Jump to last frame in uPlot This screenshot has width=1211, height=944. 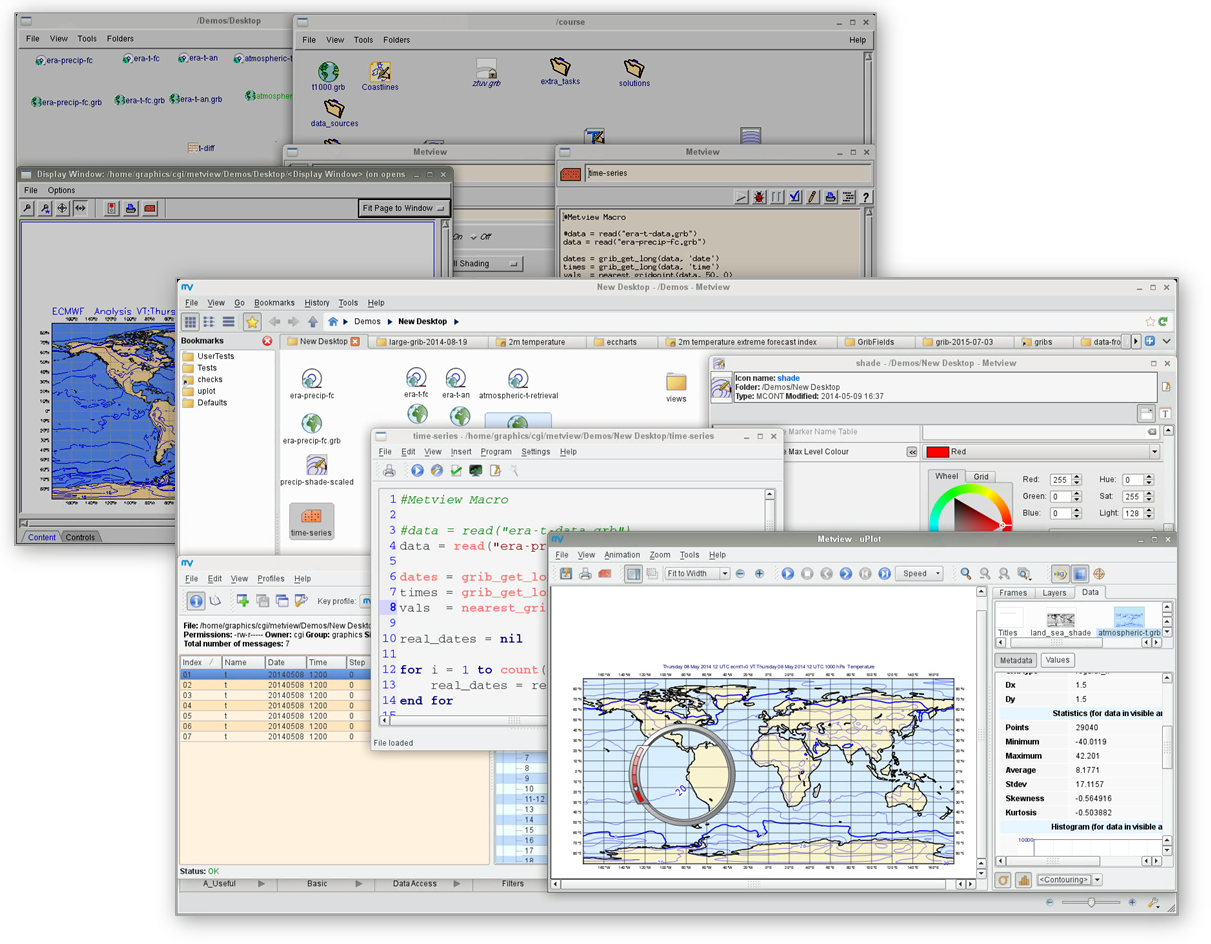click(x=885, y=574)
